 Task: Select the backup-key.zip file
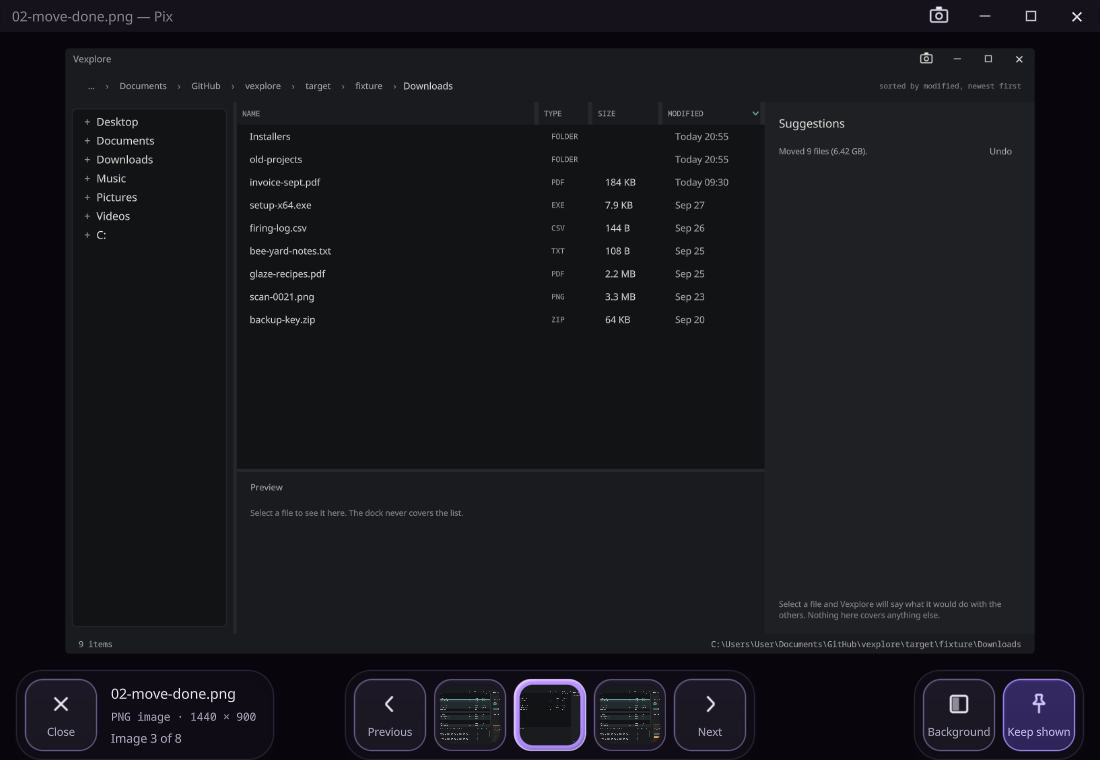(x=500, y=319)
